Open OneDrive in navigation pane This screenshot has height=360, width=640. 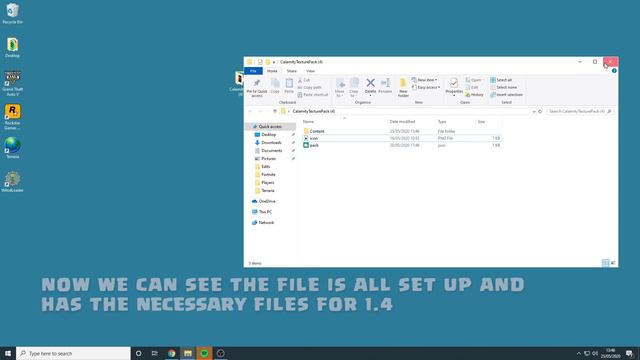pyautogui.click(x=267, y=201)
